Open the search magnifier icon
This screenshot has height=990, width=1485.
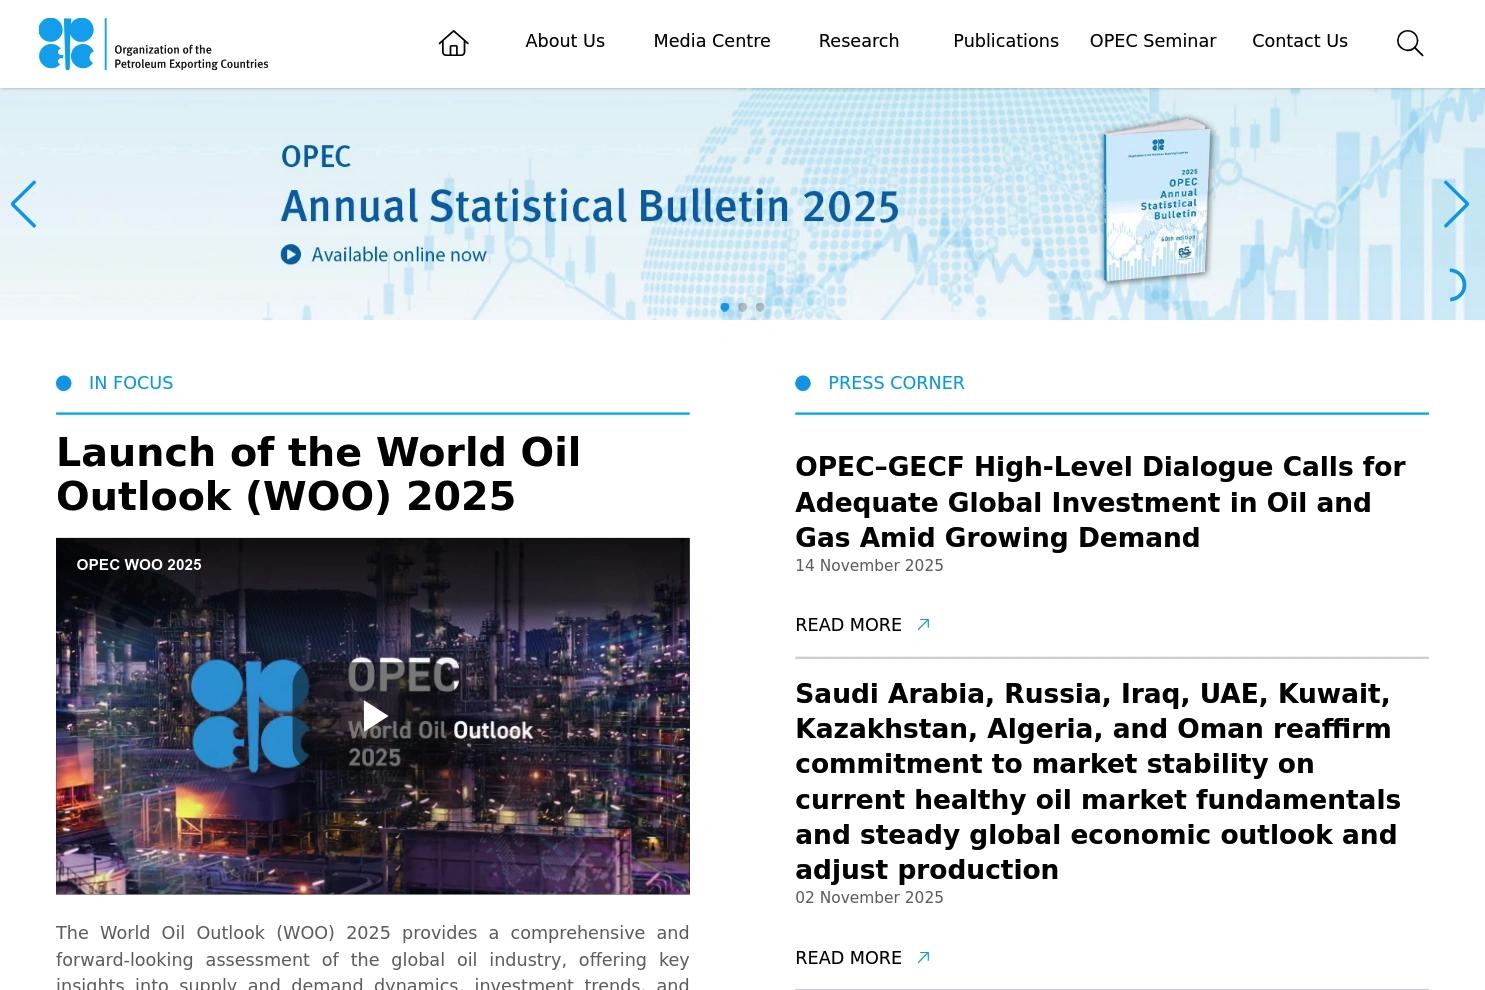[x=1410, y=43]
